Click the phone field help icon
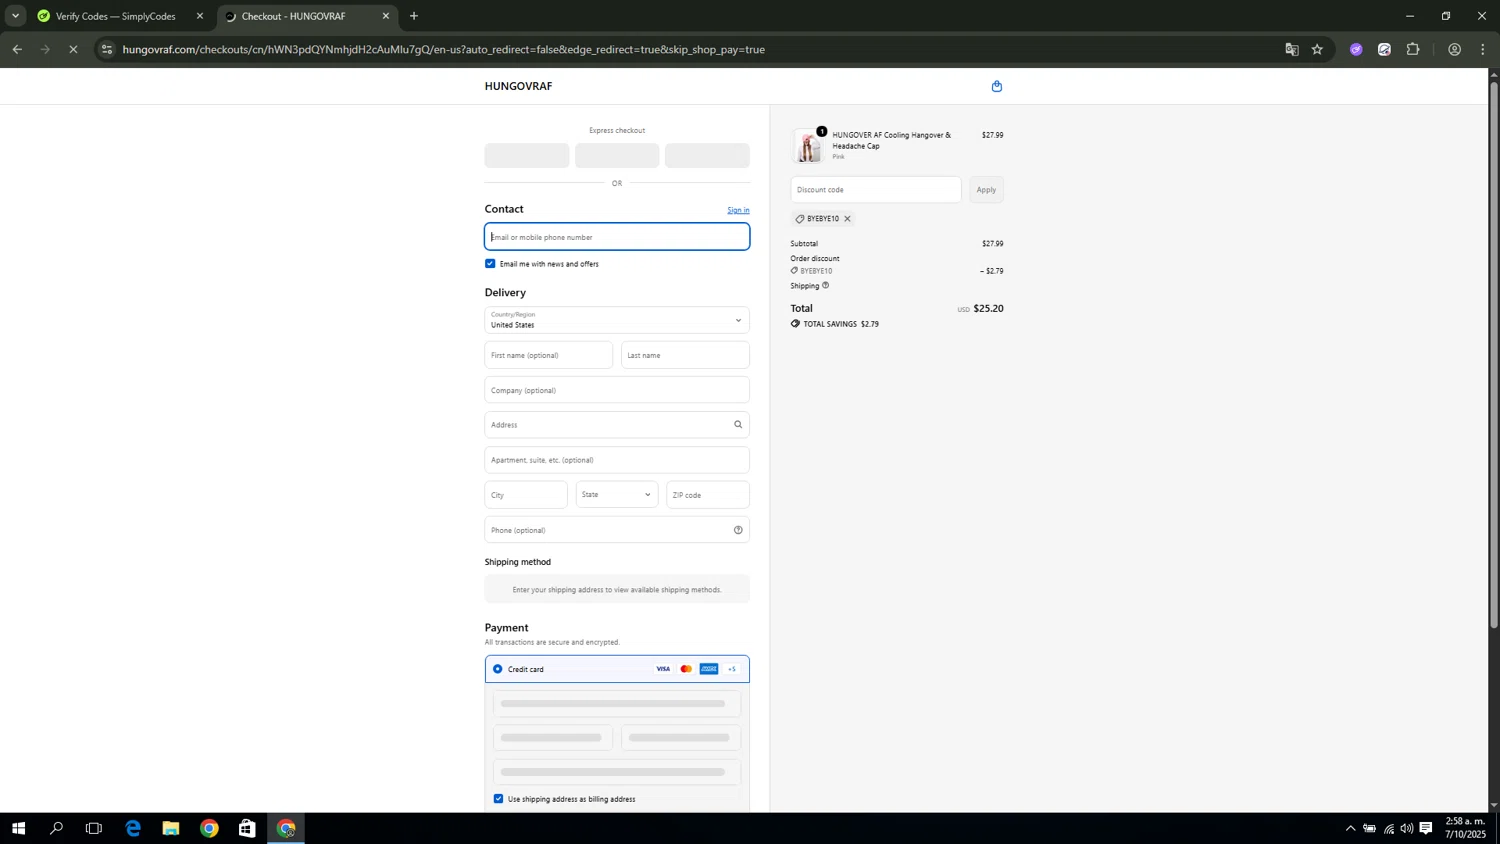 pyautogui.click(x=738, y=530)
